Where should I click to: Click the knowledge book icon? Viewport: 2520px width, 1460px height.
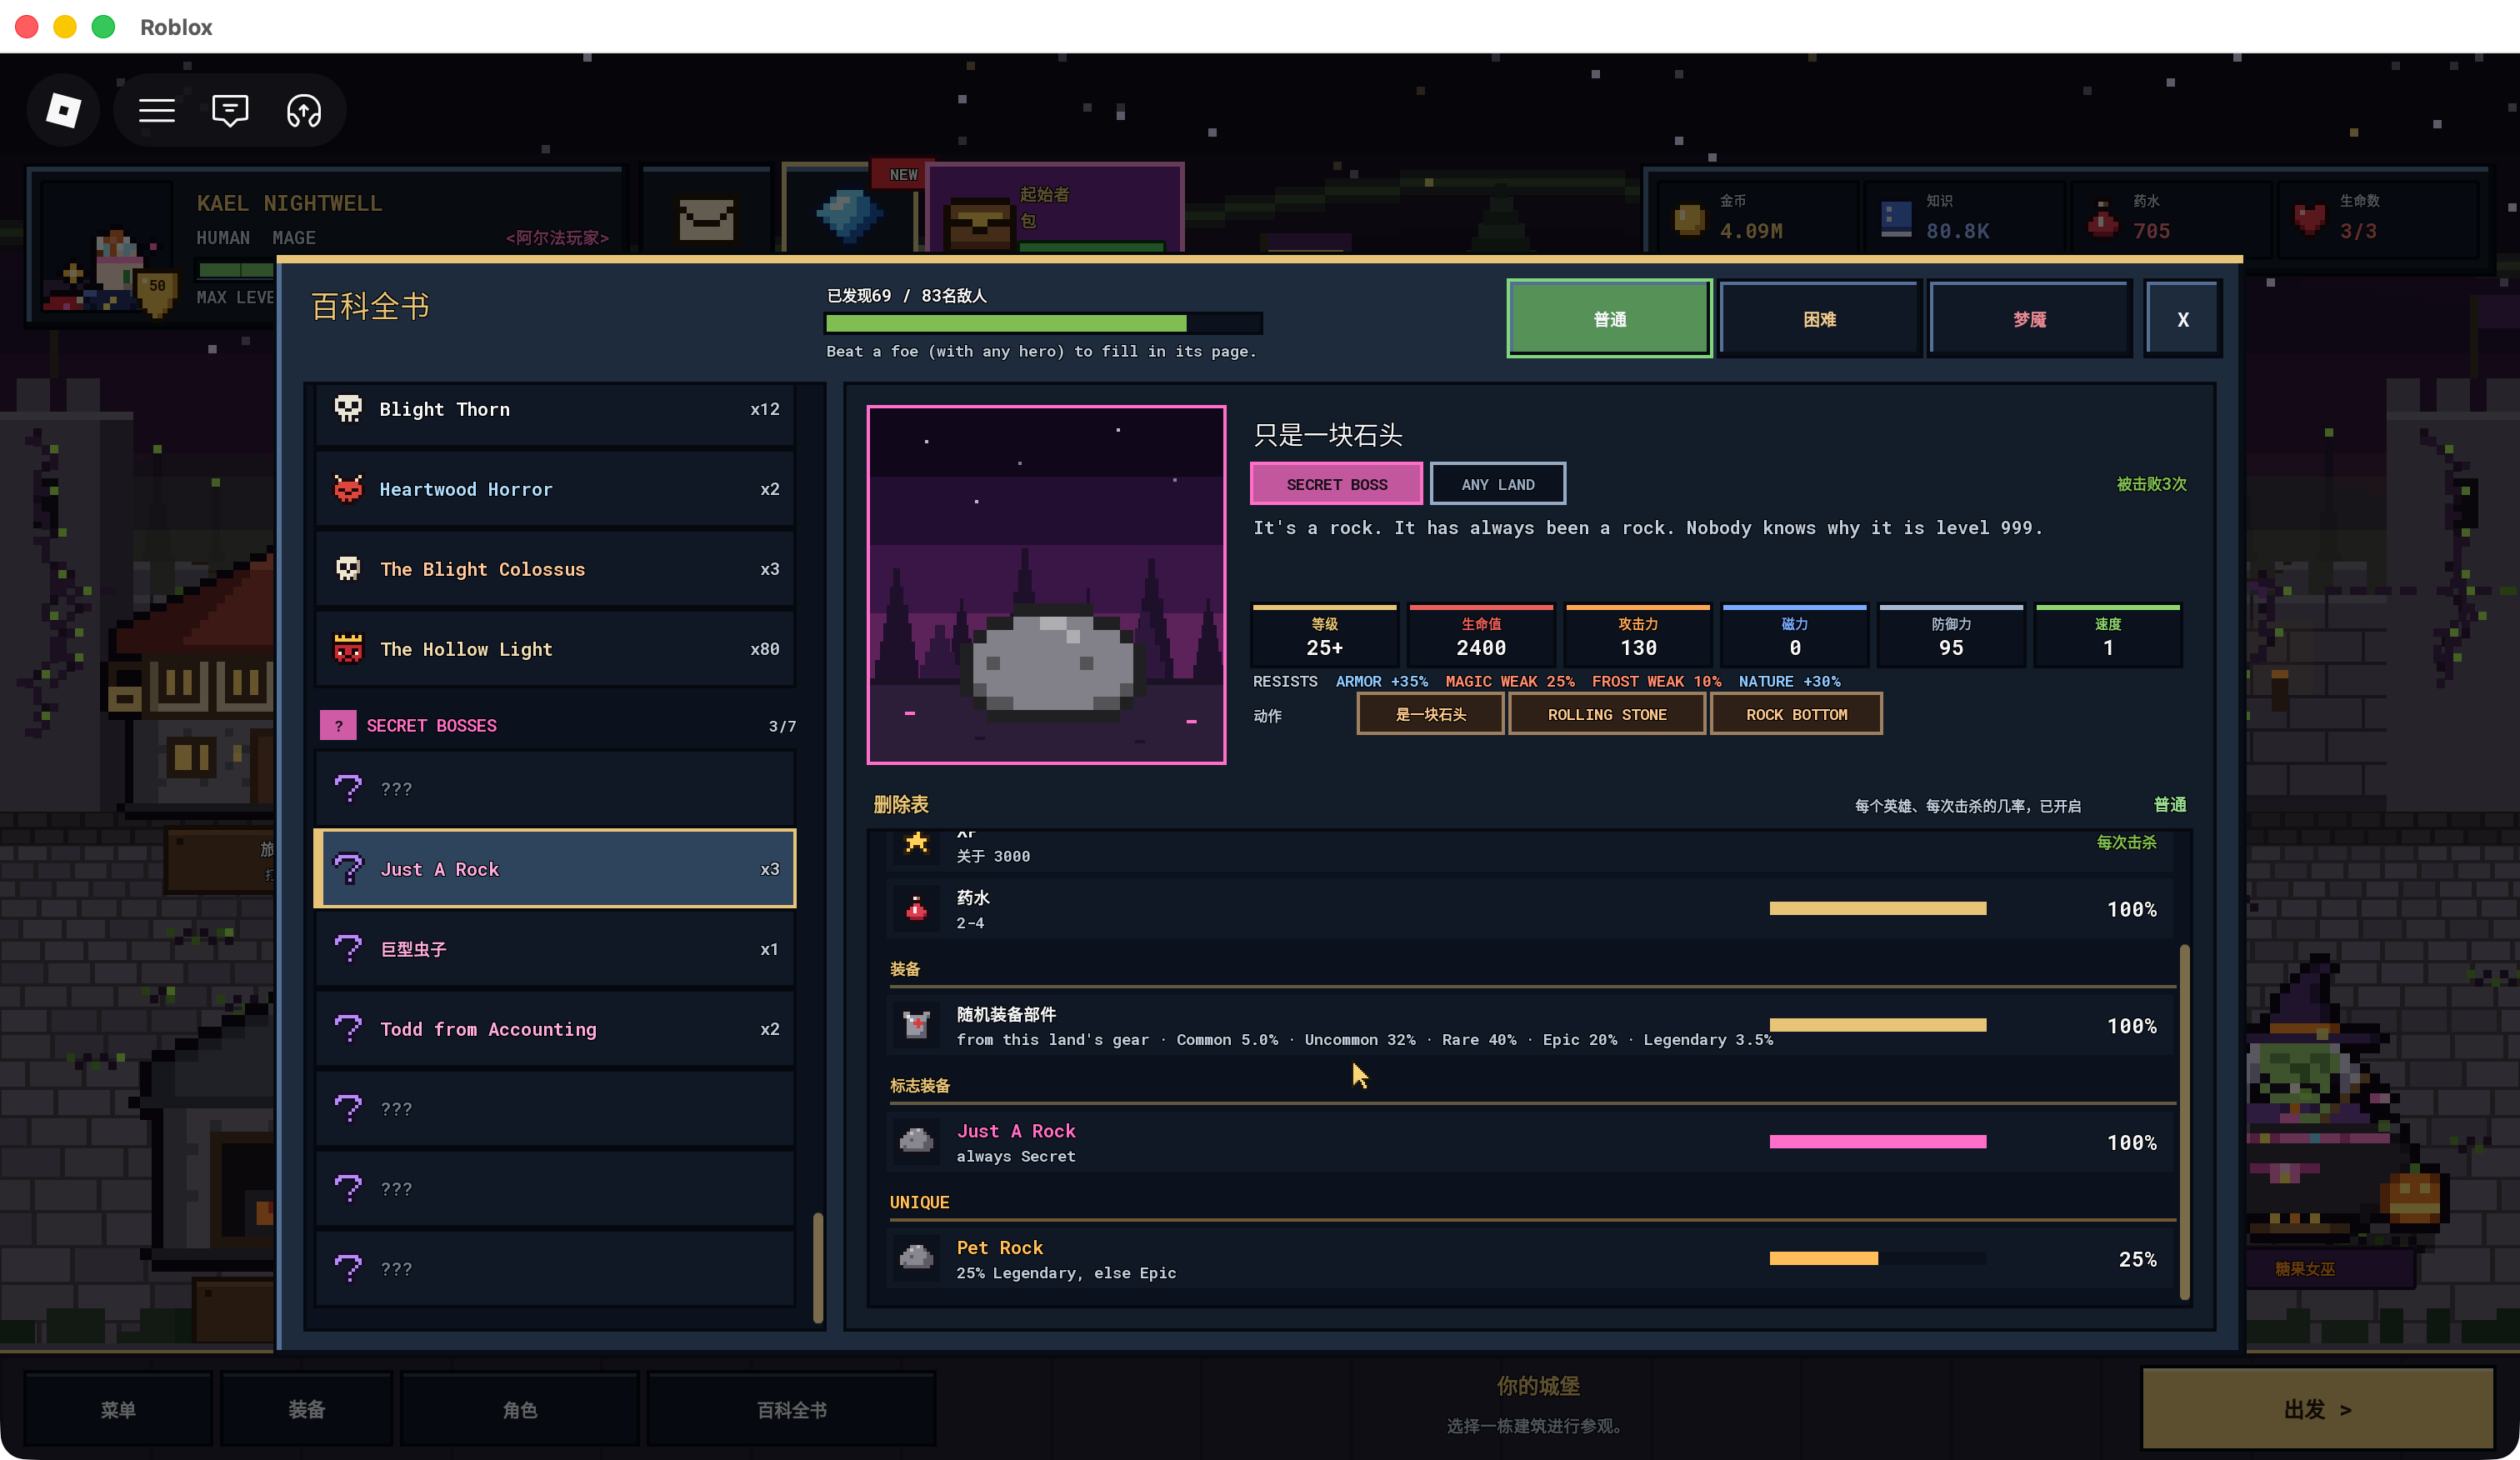pyautogui.click(x=1896, y=218)
